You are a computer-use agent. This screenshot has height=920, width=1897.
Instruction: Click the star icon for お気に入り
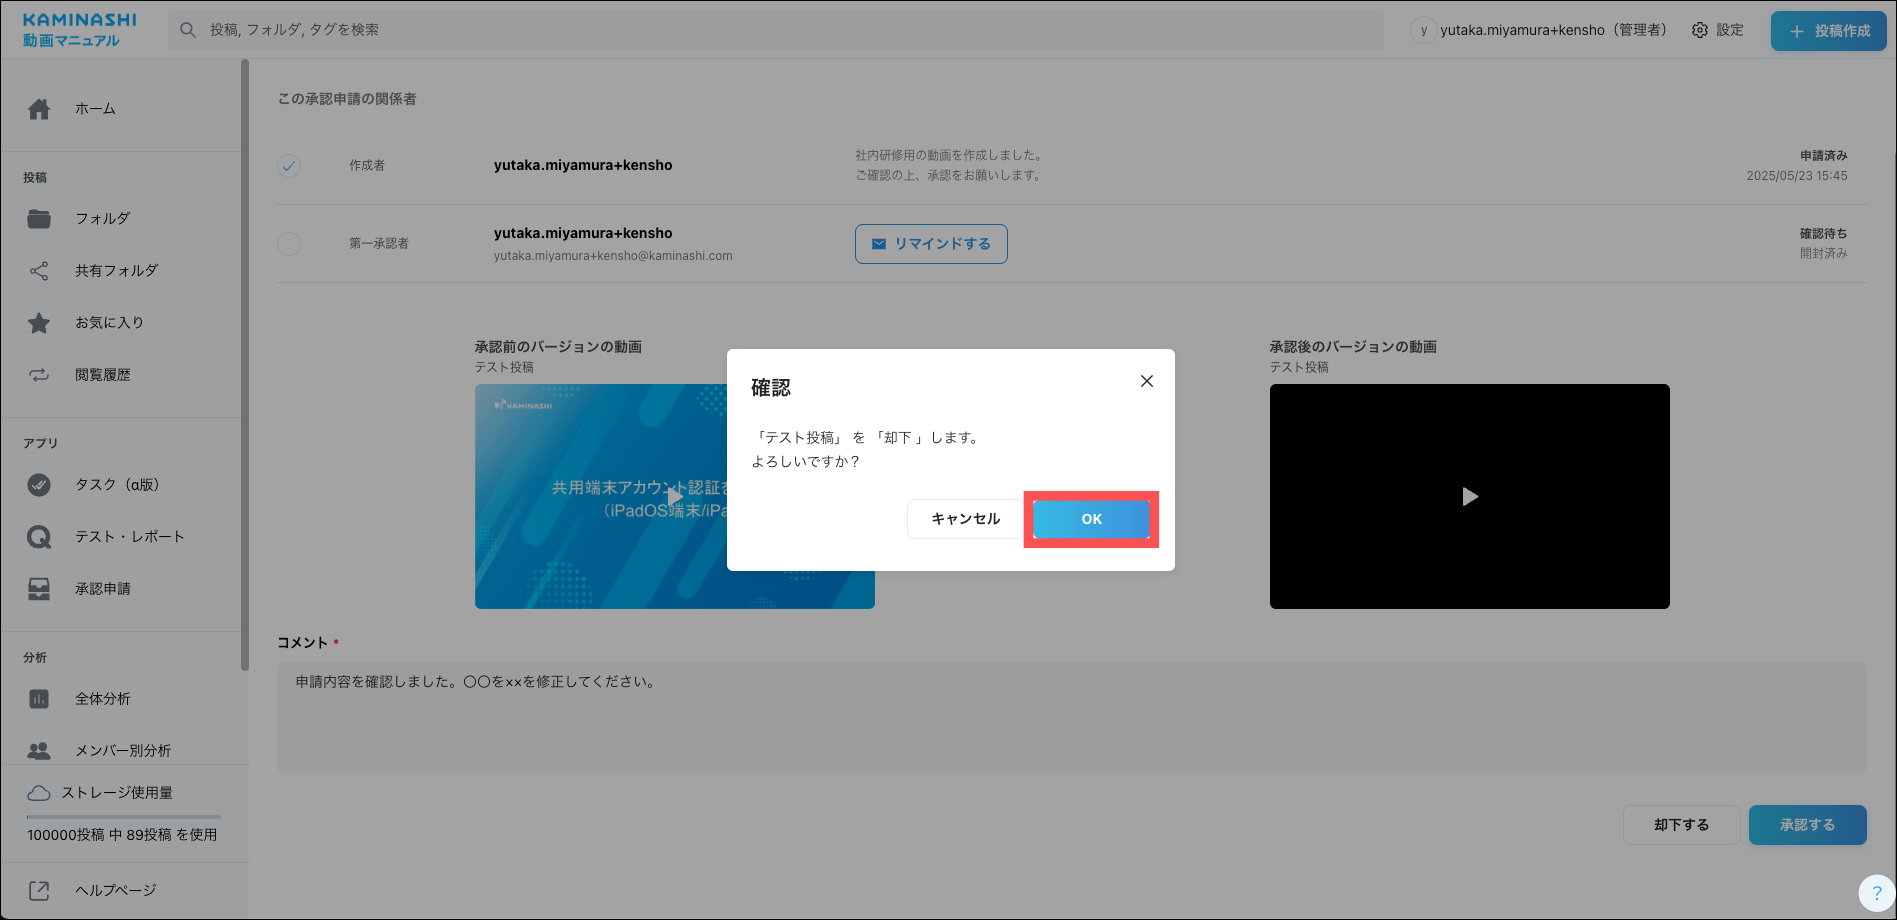tap(39, 323)
